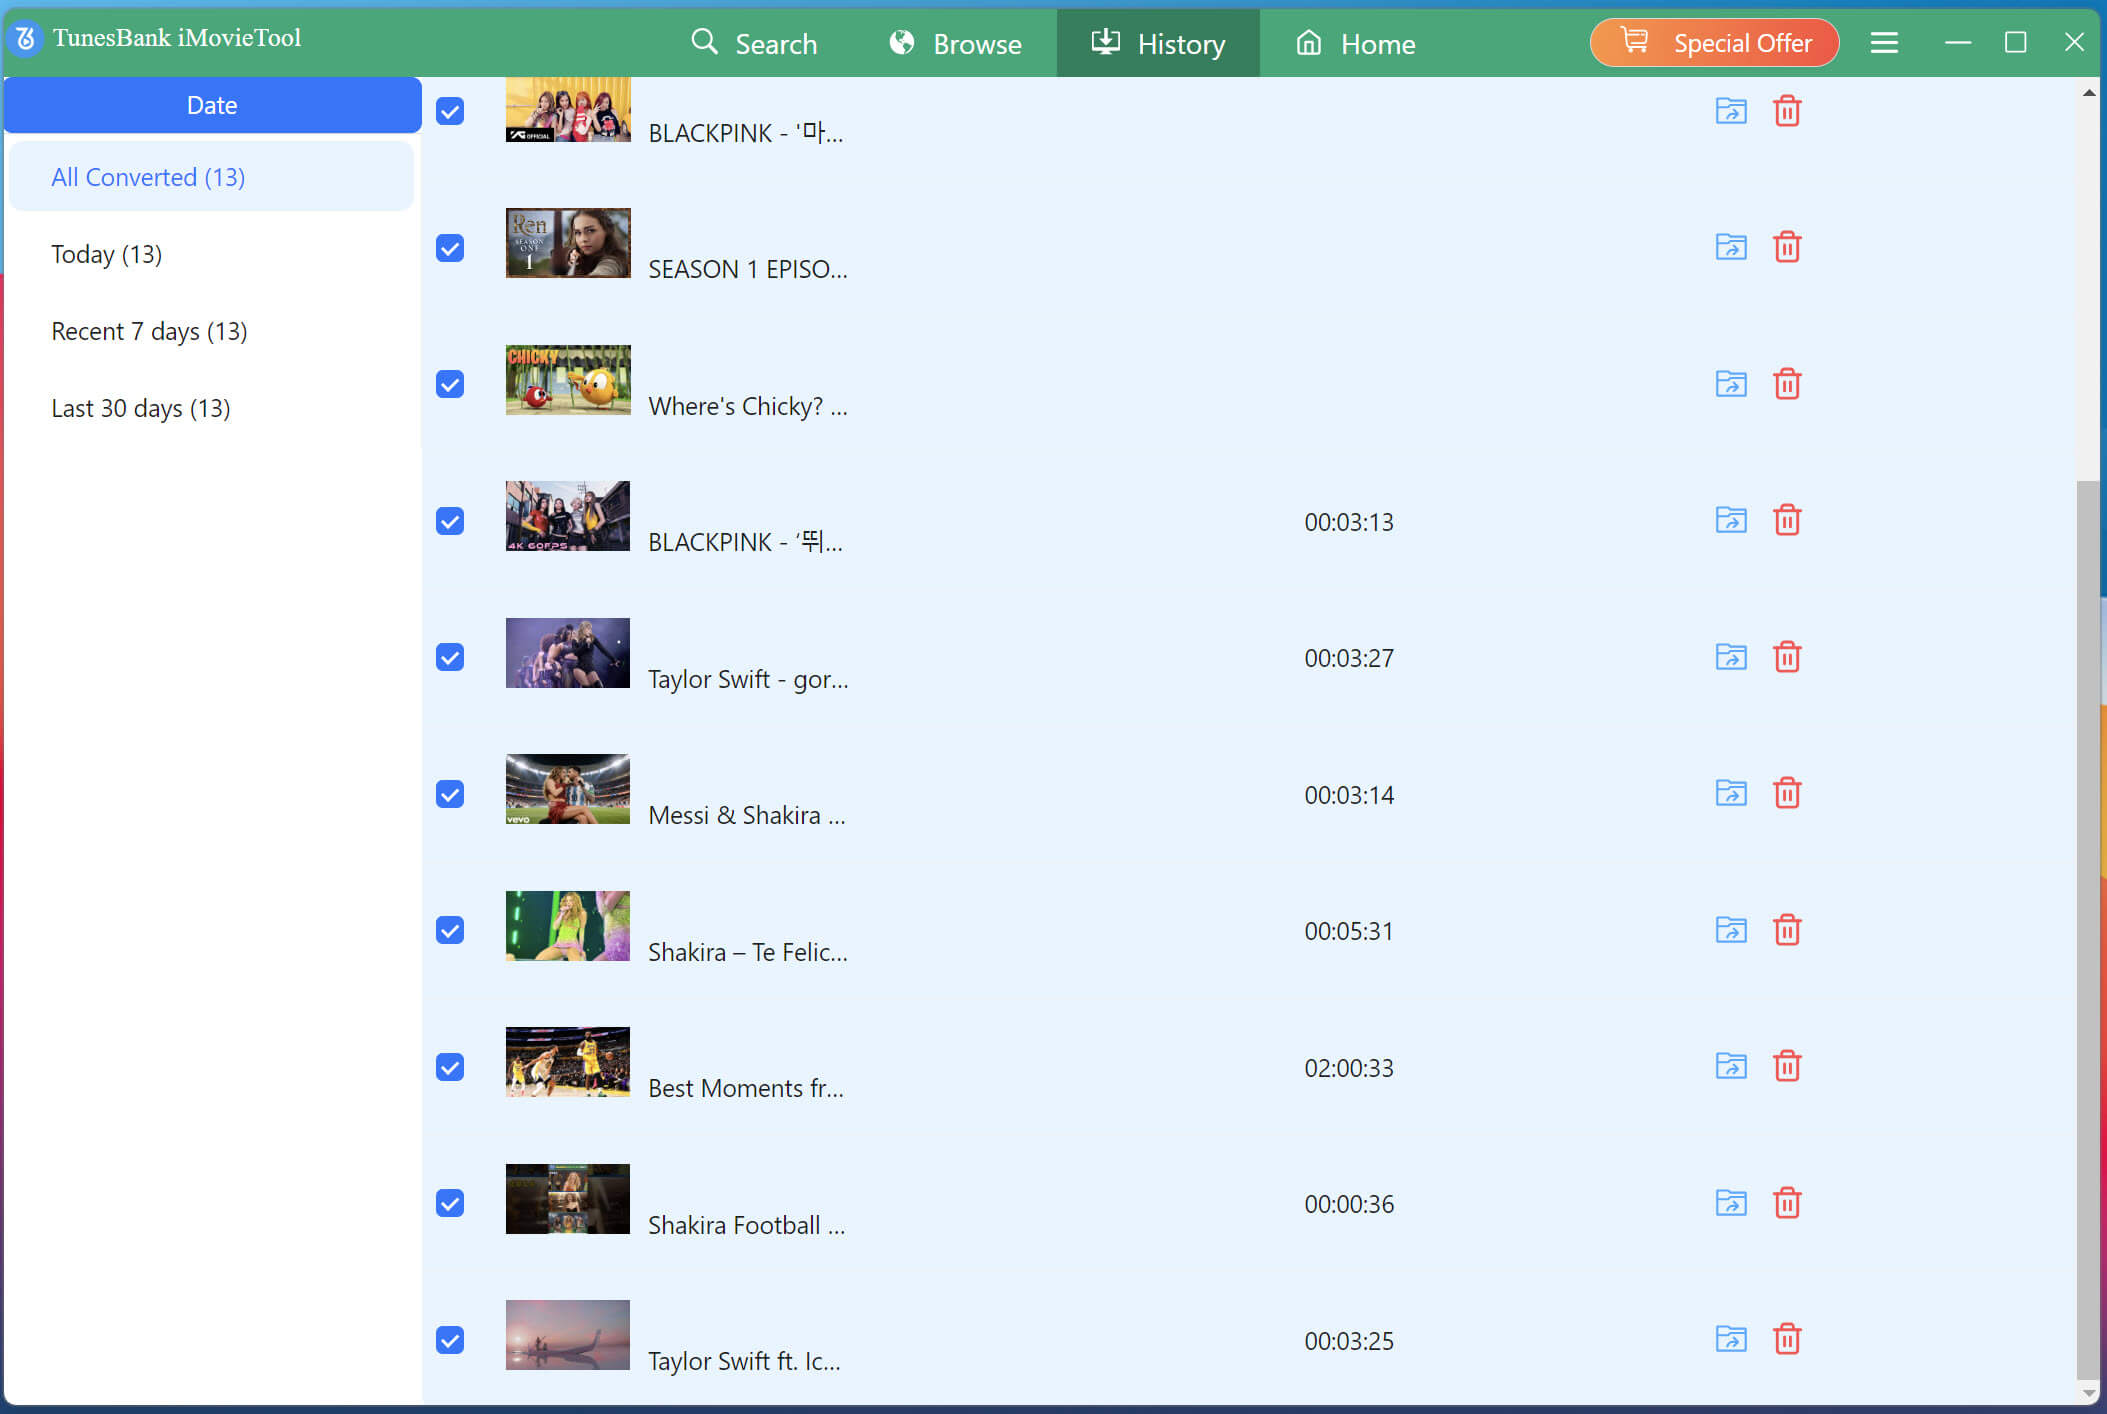Open folder of Shakira Football video
Viewport: 2107px width, 1414px height.
click(1731, 1203)
